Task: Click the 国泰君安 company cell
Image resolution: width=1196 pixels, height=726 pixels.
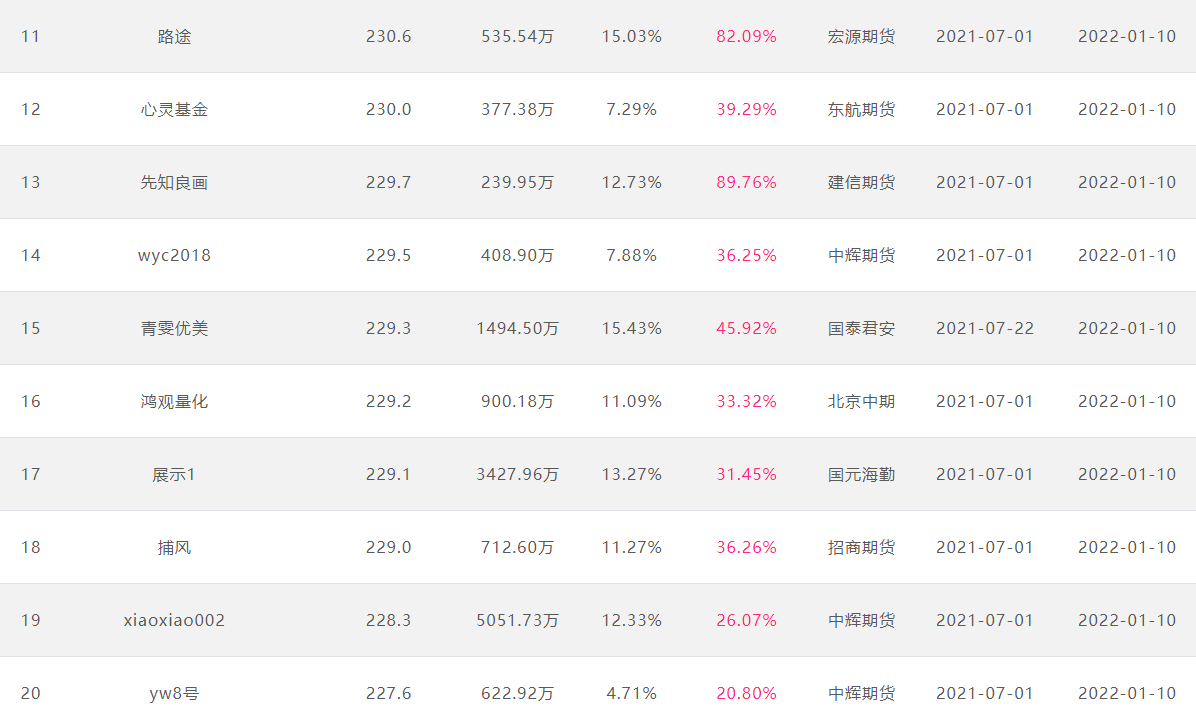Action: coord(861,329)
